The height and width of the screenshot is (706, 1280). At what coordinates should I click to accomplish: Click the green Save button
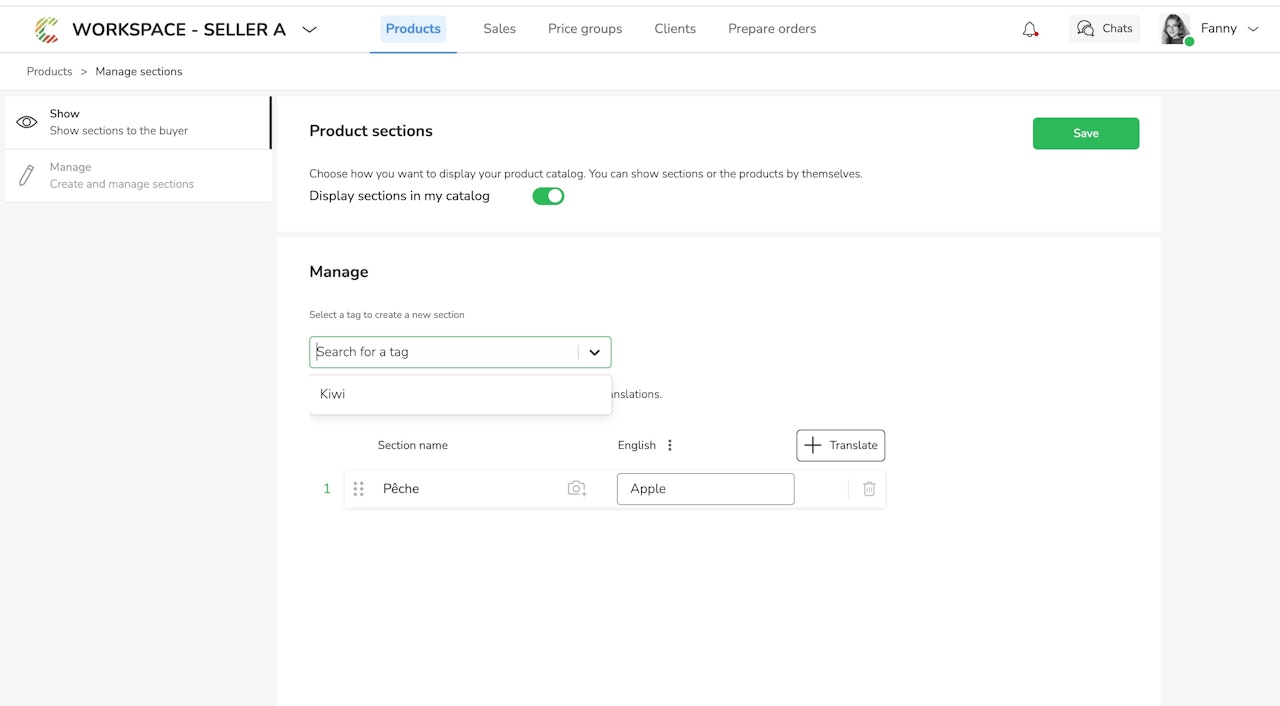pyautogui.click(x=1085, y=133)
